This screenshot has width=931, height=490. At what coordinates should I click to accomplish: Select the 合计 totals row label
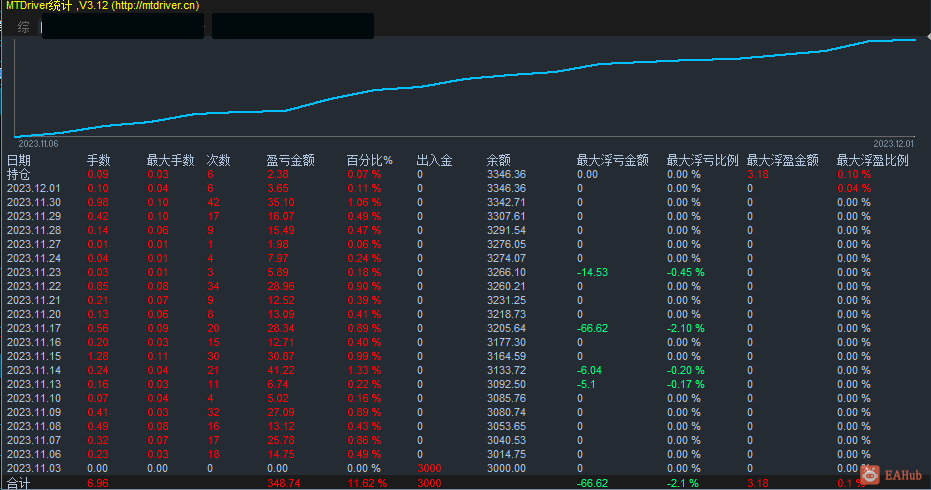tap(18, 483)
